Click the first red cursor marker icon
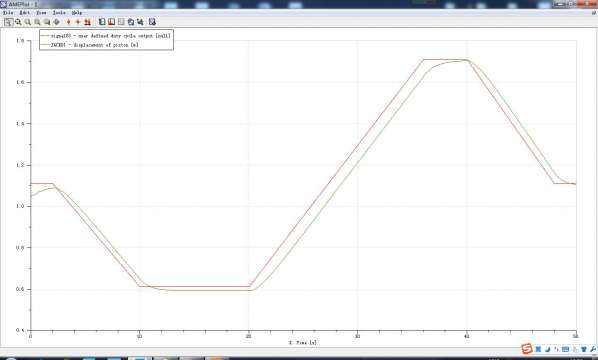The image size is (598, 360). tap(69, 22)
